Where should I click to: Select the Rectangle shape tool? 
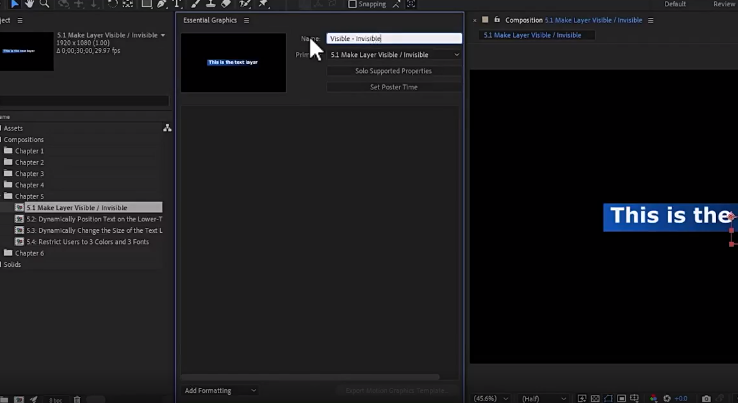(x=147, y=4)
